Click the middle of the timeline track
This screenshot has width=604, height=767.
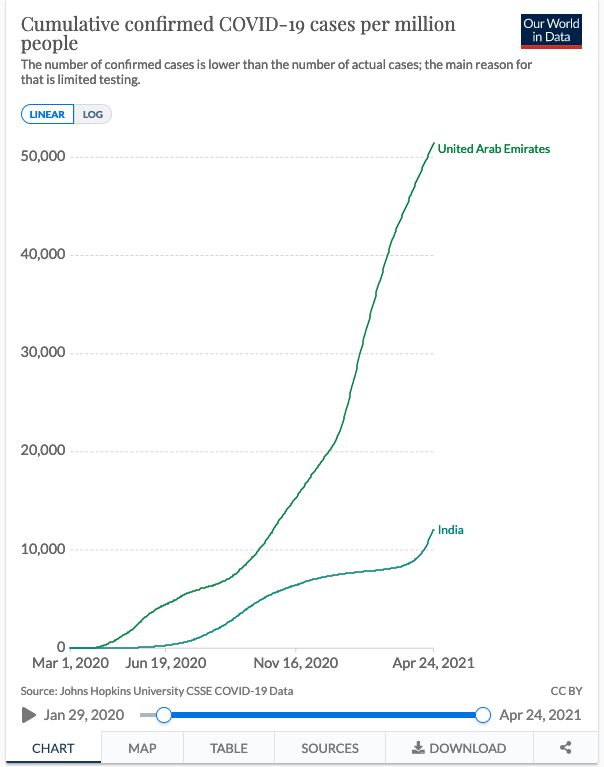click(x=323, y=715)
